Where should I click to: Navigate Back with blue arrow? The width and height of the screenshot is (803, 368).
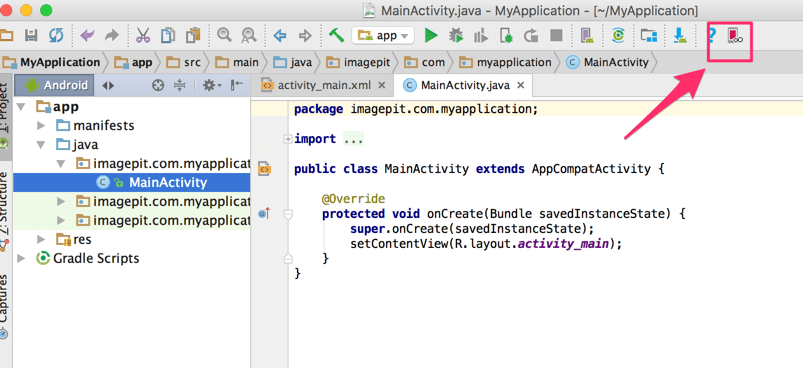(280, 35)
